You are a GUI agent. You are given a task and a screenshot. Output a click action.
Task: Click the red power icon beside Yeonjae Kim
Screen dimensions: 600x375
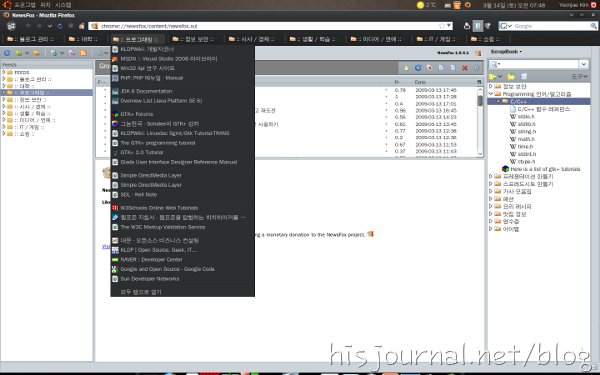(593, 5)
